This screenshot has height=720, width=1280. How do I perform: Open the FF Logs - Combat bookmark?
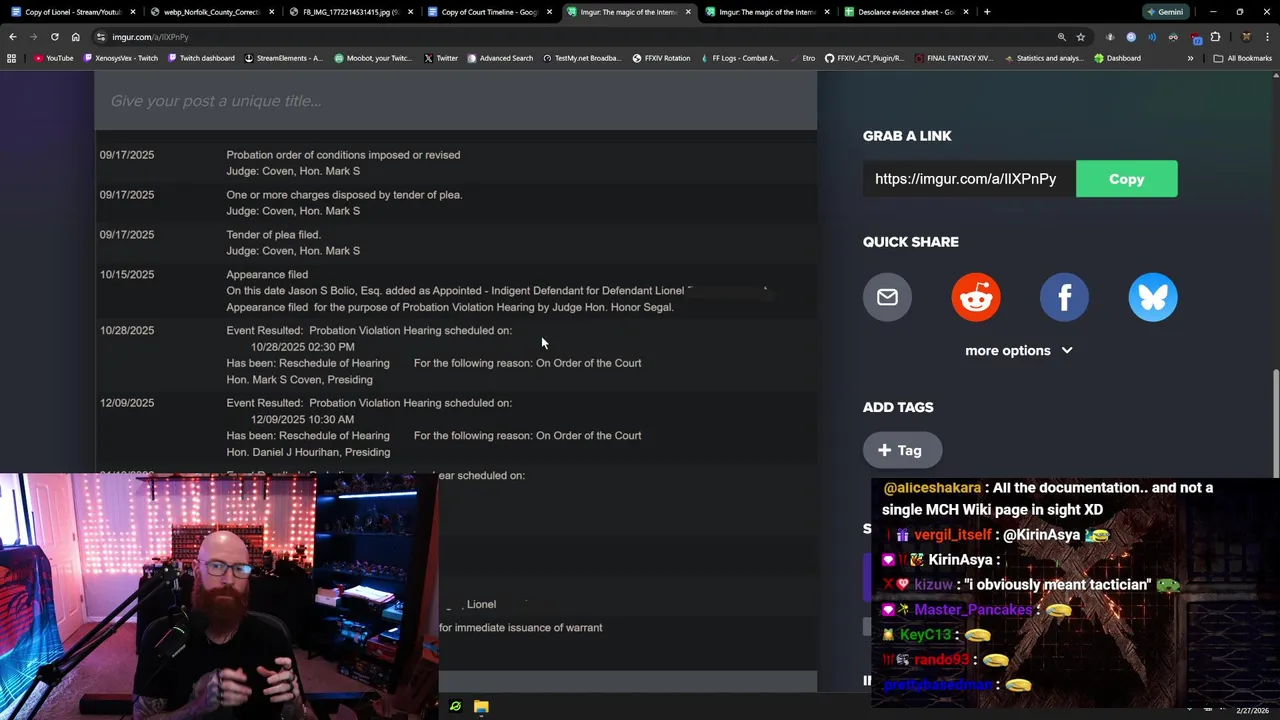pos(739,58)
